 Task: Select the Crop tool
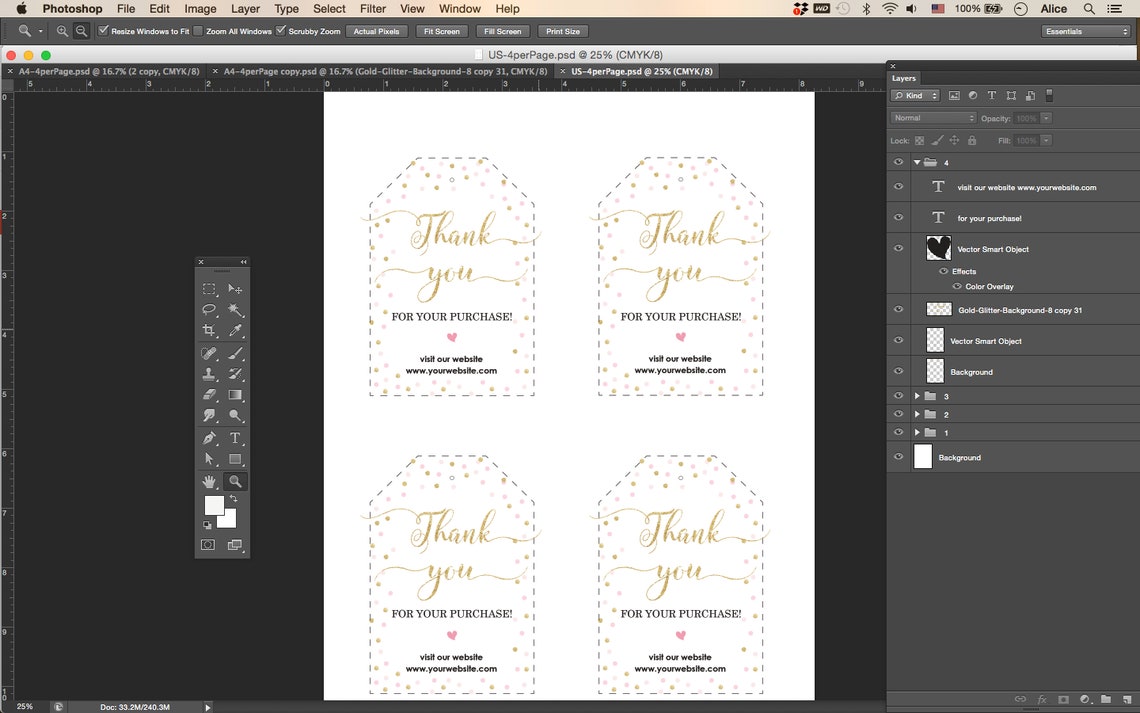tap(207, 330)
